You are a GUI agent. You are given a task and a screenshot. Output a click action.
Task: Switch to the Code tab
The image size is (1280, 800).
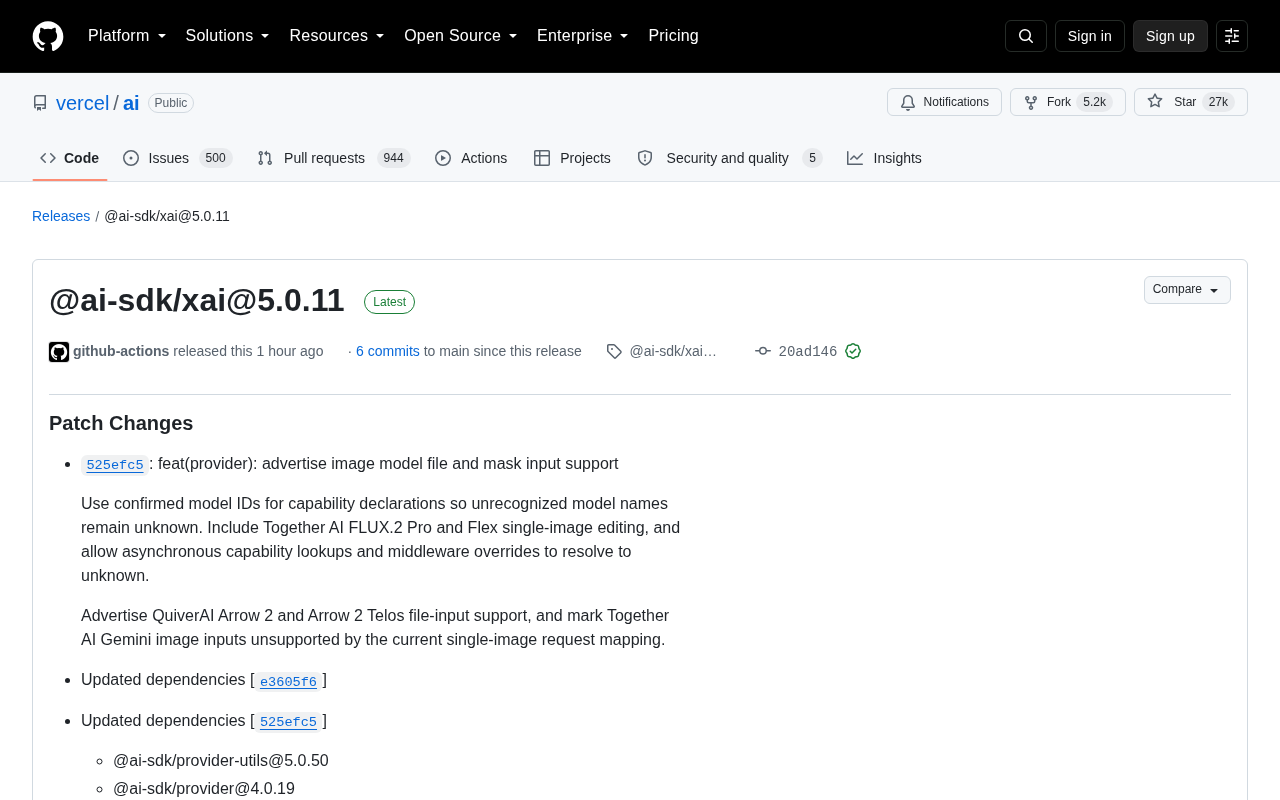tap(70, 158)
